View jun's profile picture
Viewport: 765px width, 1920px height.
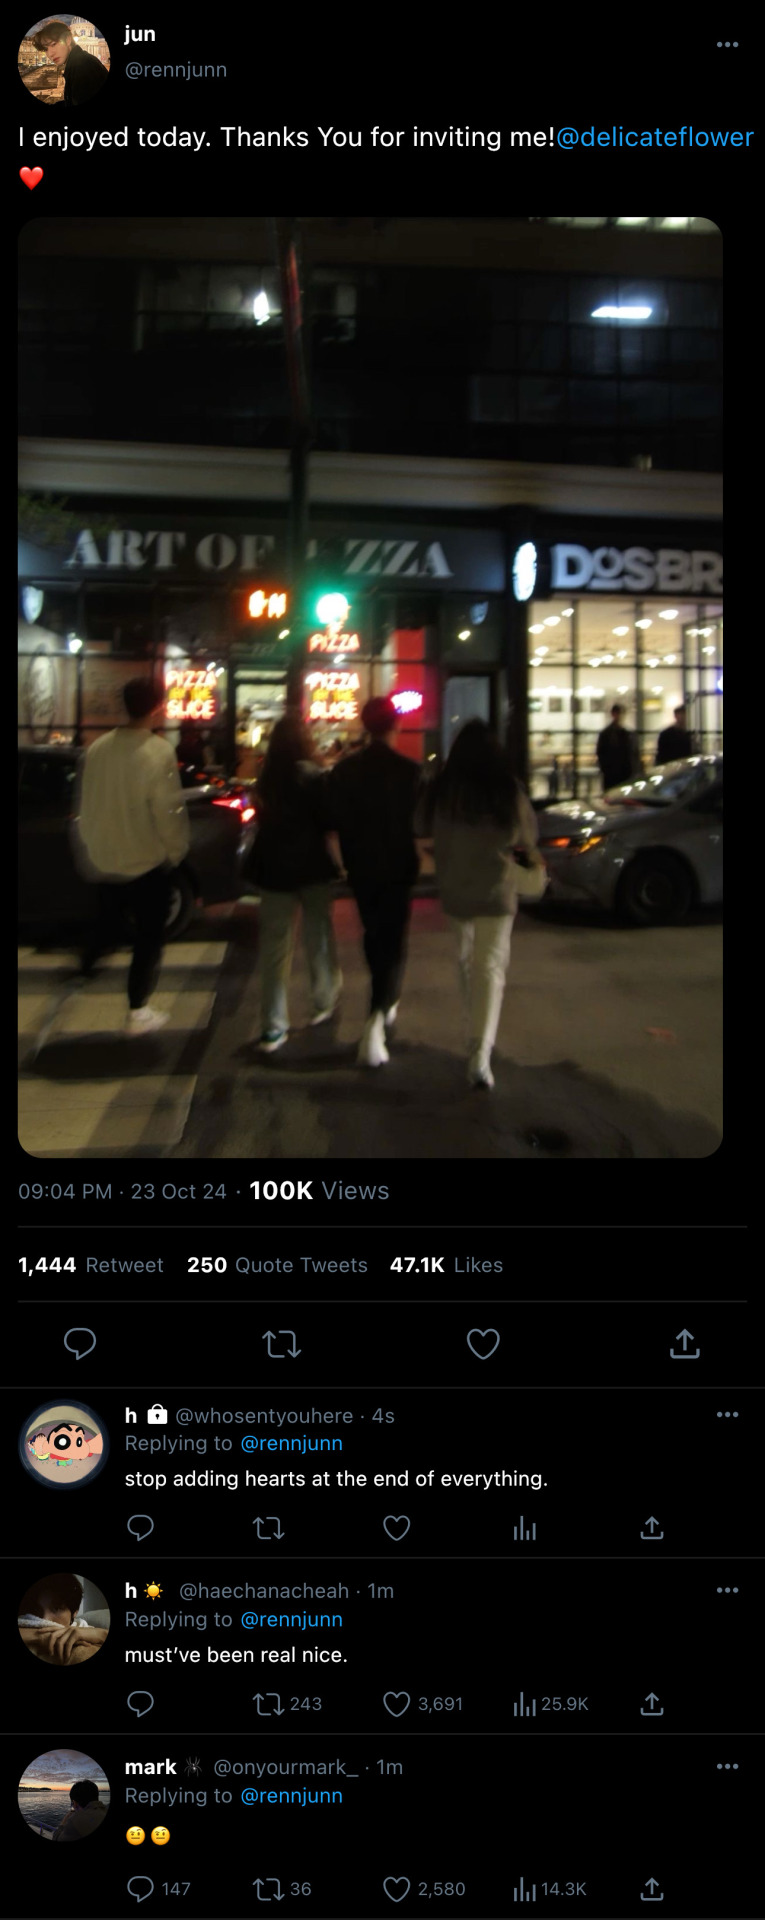point(64,59)
